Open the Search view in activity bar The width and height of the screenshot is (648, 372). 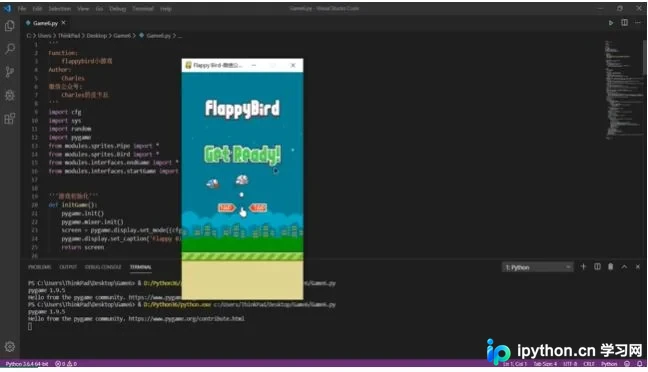coord(10,49)
